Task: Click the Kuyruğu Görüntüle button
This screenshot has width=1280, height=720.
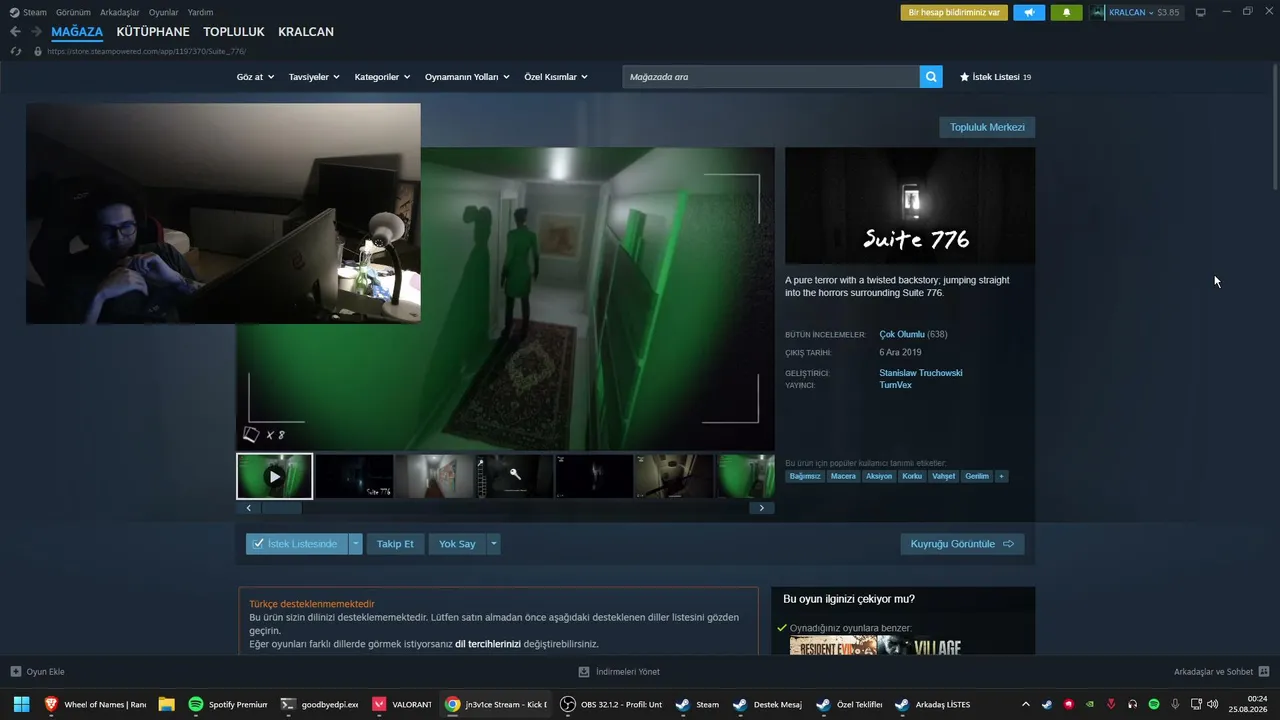Action: click(x=962, y=544)
